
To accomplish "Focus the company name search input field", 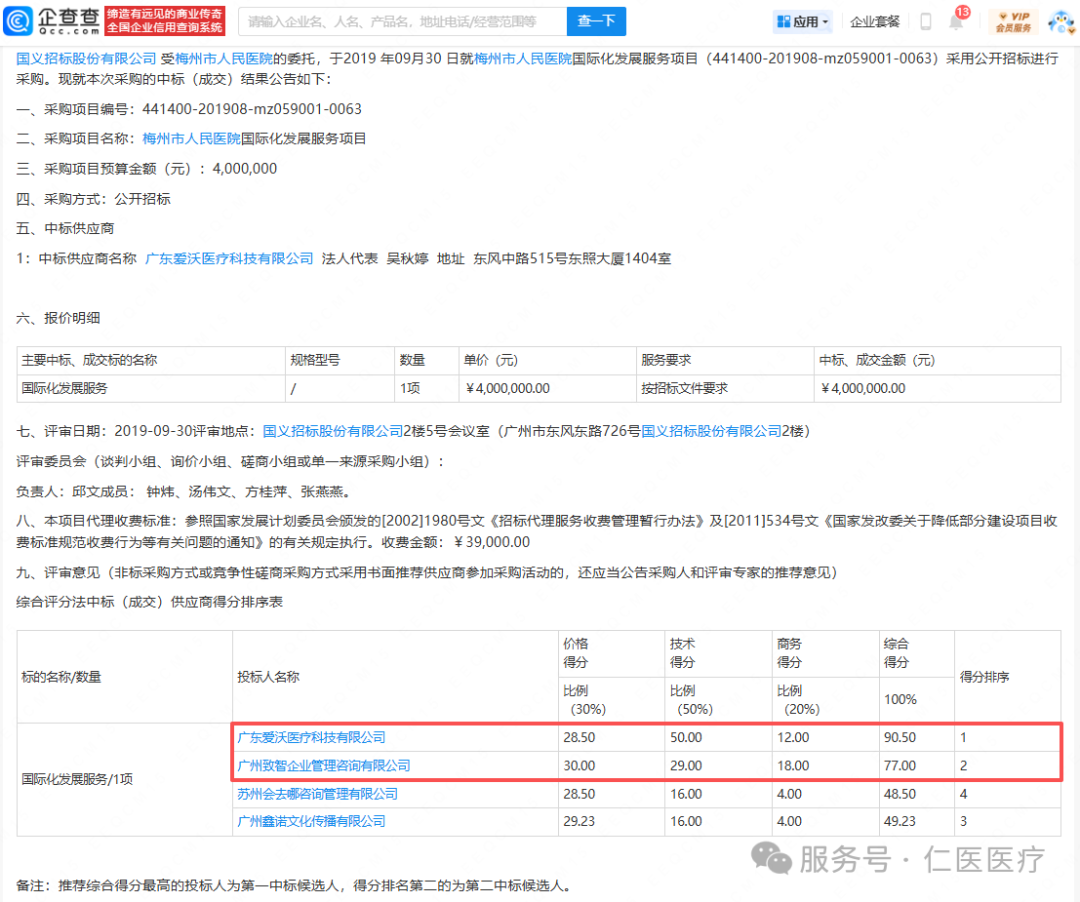I will coord(400,21).
